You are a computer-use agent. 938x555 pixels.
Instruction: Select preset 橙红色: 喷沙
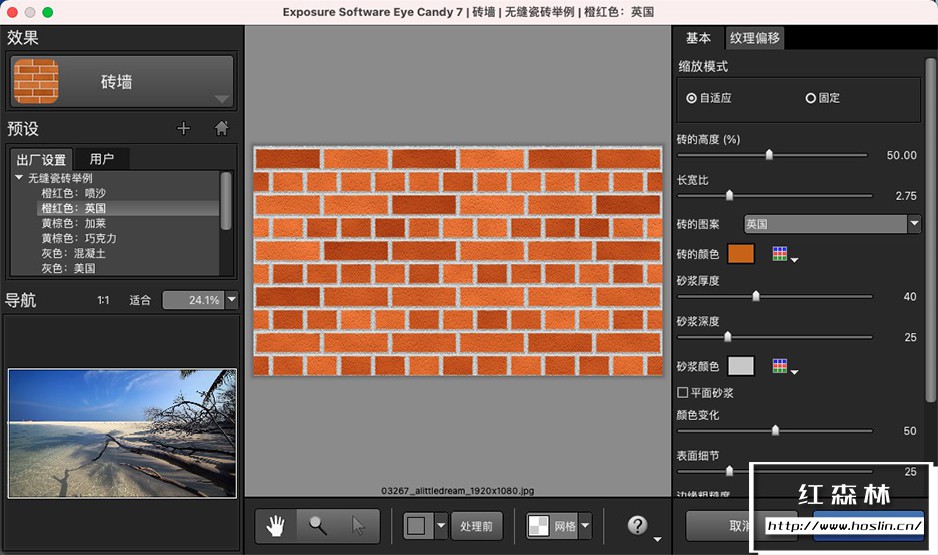[74, 193]
